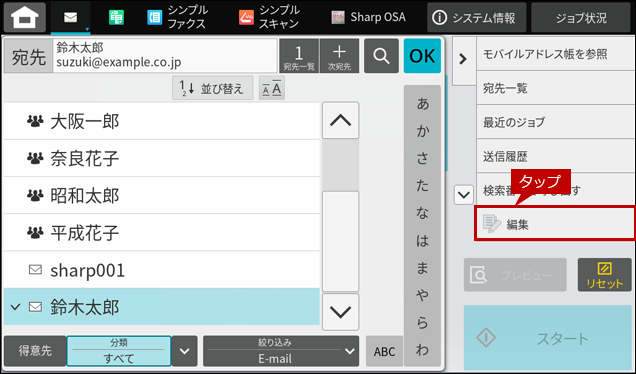636x374 pixels.
Task: Select contact 奈良花子
Action: coord(161,158)
